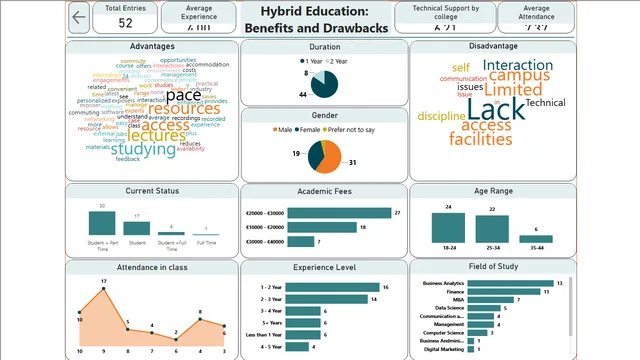Click the attendance low point valued 2
This screenshot has height=360, width=640.
click(x=176, y=340)
